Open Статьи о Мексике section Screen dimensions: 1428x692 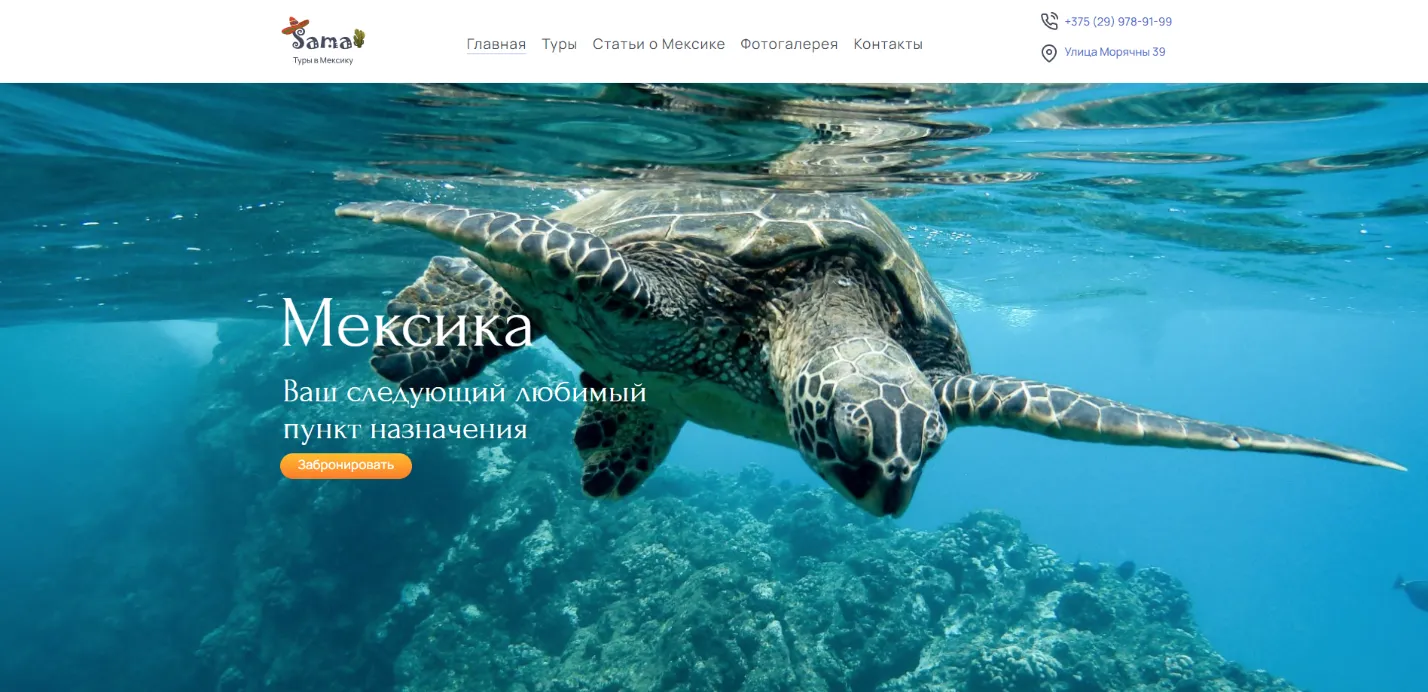[x=658, y=44]
